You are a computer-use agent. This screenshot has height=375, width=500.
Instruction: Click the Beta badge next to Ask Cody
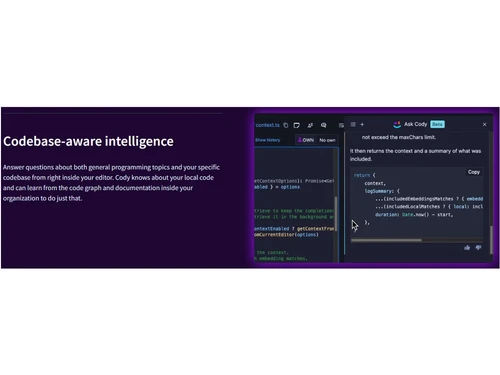pyautogui.click(x=437, y=124)
